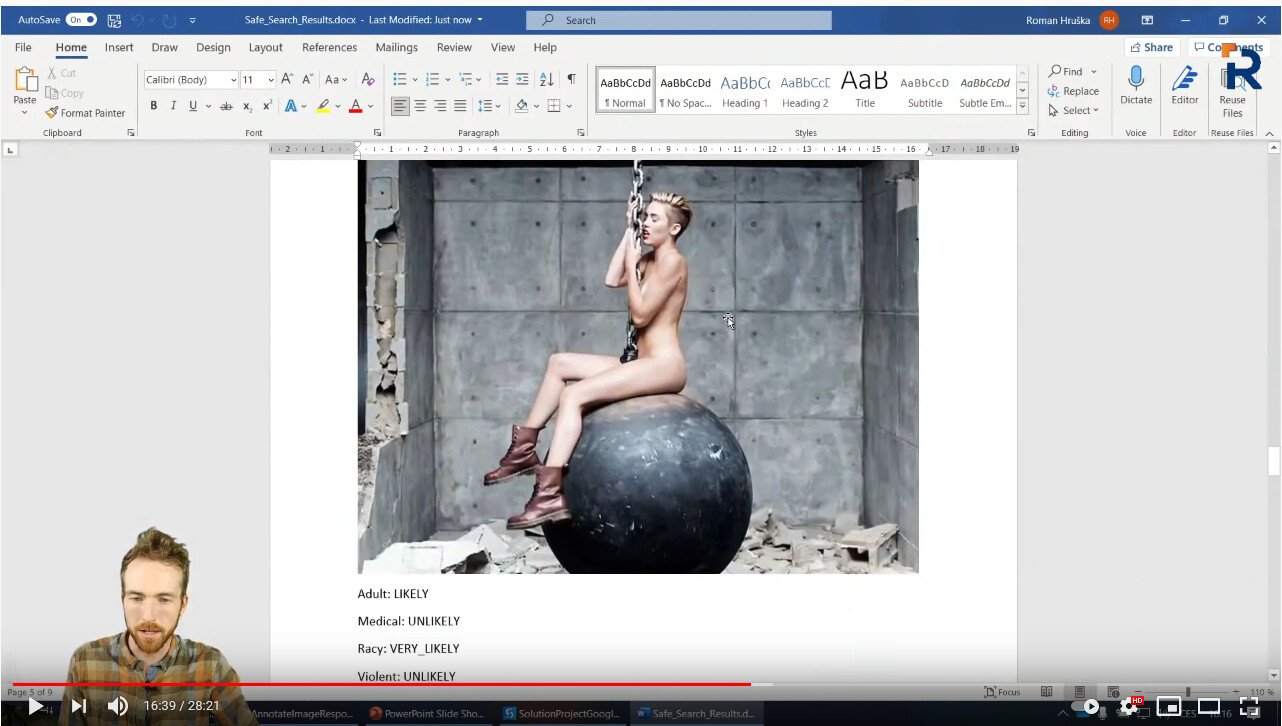
Task: Clear all formatting icon
Action: (368, 79)
